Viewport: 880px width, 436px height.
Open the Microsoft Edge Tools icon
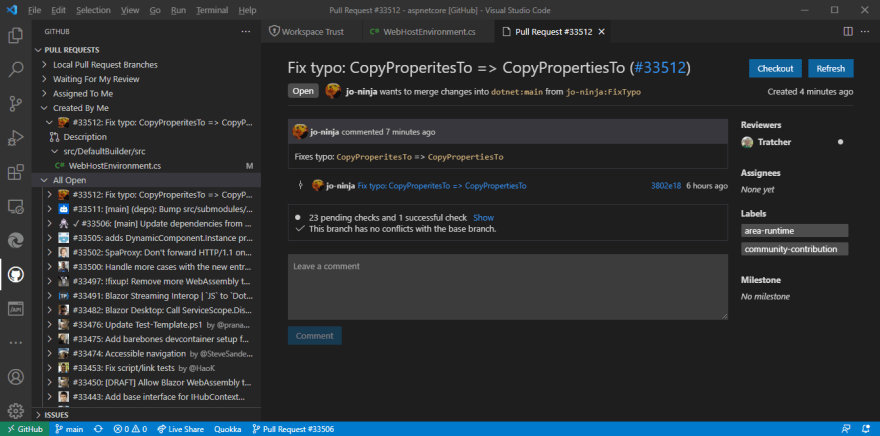tap(16, 241)
